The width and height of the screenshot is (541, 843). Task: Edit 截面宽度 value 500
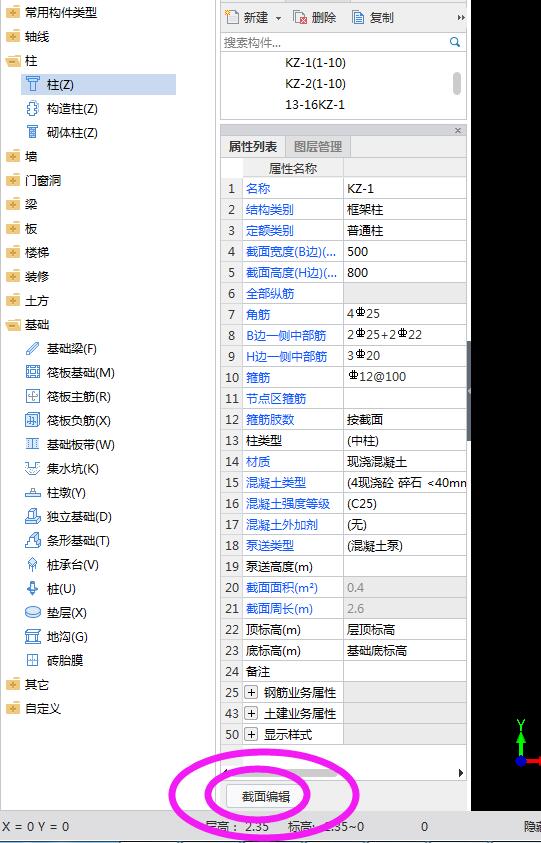pyautogui.click(x=404, y=252)
